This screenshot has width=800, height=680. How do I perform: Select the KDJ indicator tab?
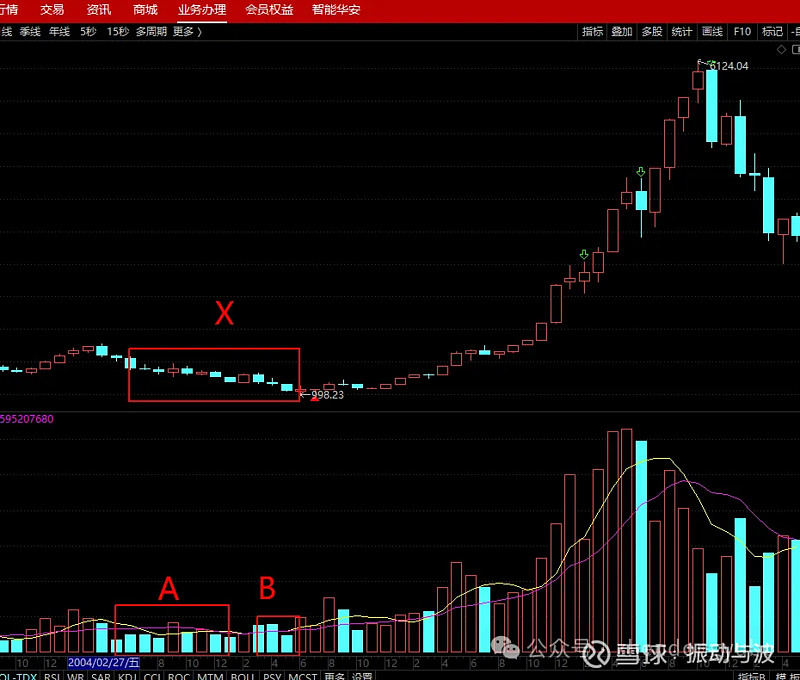coord(127,676)
